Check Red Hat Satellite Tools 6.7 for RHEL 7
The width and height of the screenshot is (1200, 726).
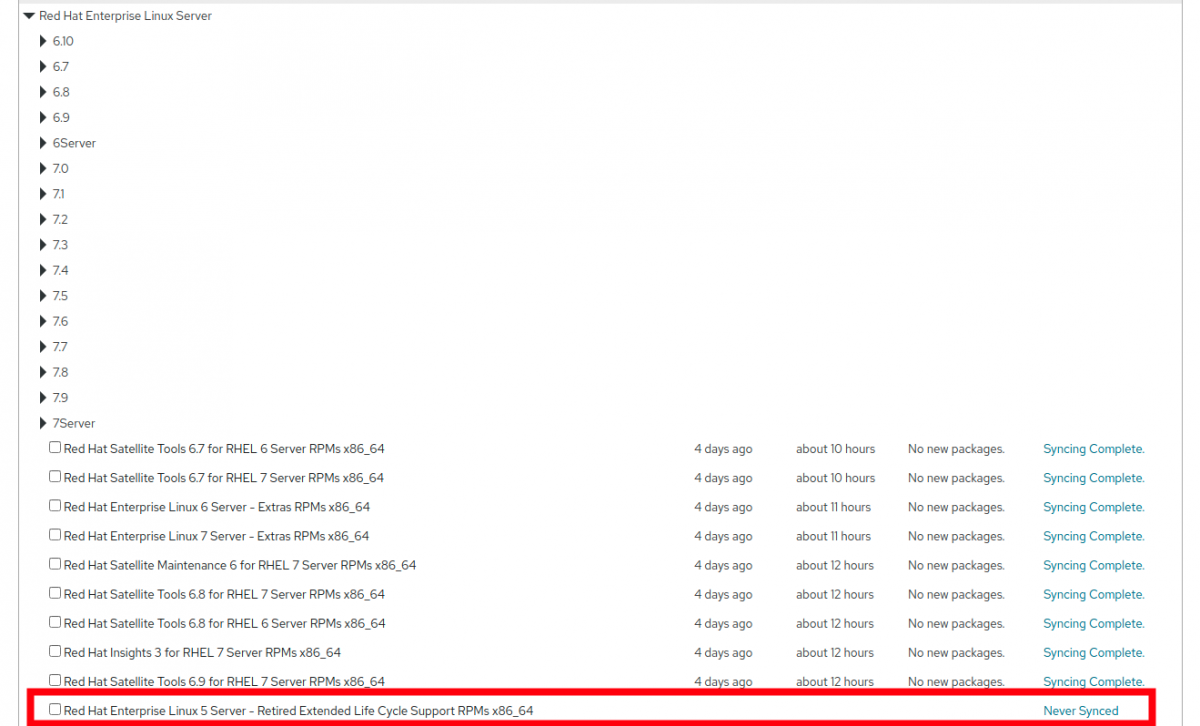coord(55,477)
